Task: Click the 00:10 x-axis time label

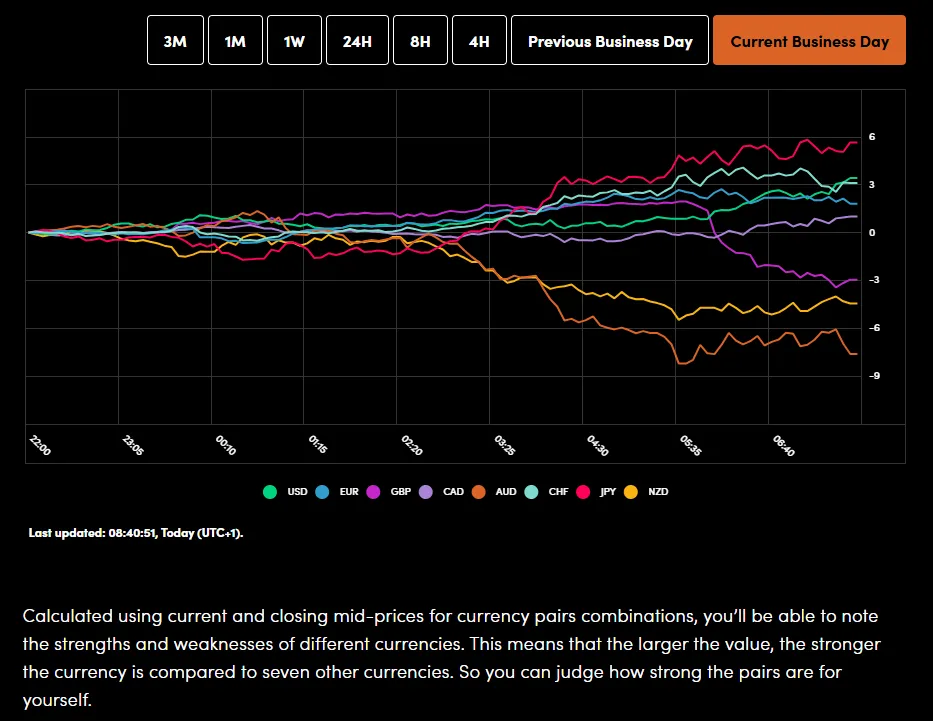Action: click(x=226, y=445)
